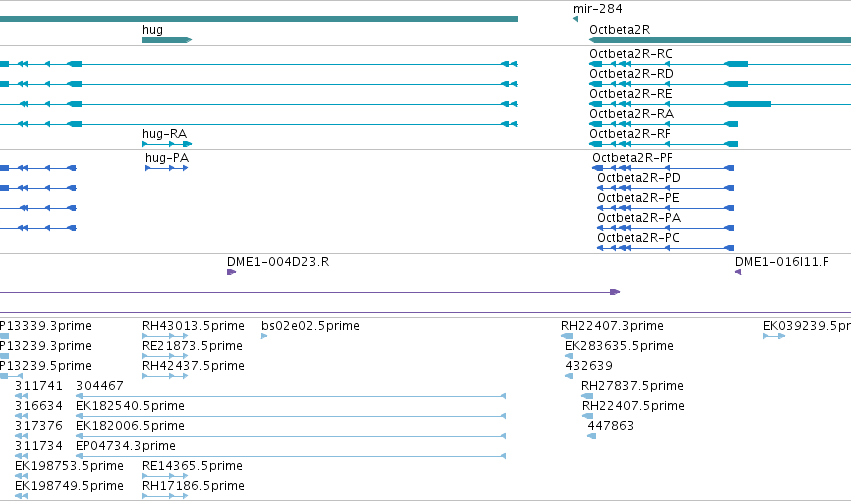Click the 447863 alignment glyph
The width and height of the screenshot is (851, 501).
click(x=592, y=436)
